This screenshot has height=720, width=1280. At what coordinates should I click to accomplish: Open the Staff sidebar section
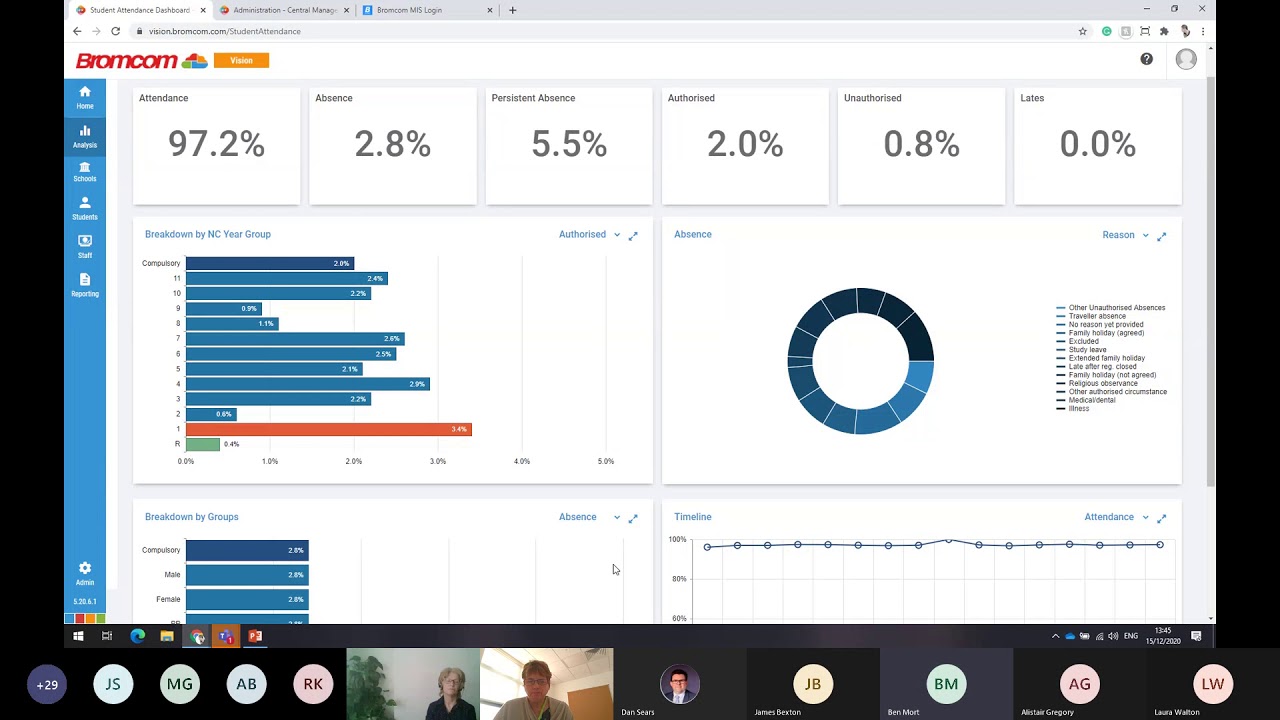85,247
